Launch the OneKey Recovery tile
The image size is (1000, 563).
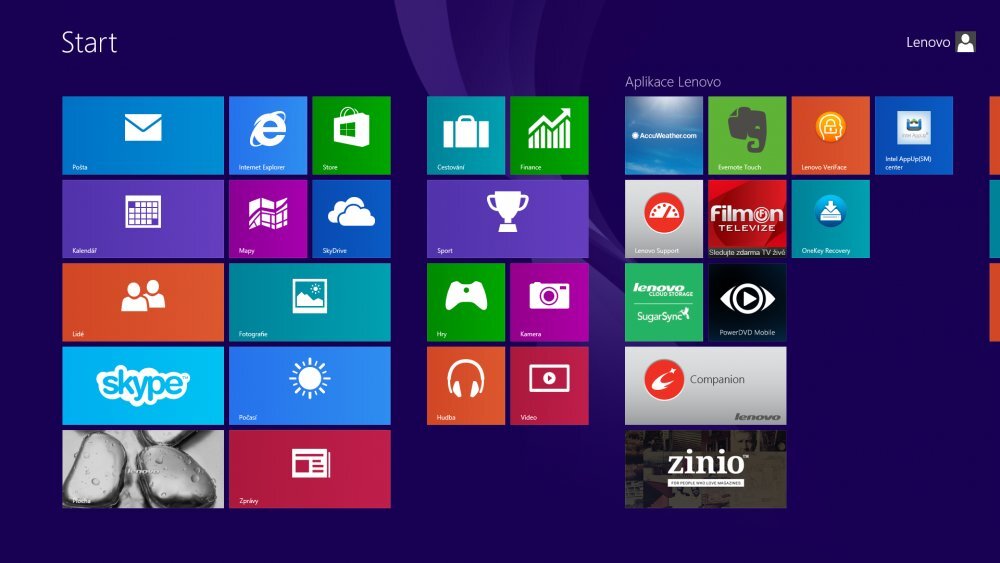tap(830, 219)
